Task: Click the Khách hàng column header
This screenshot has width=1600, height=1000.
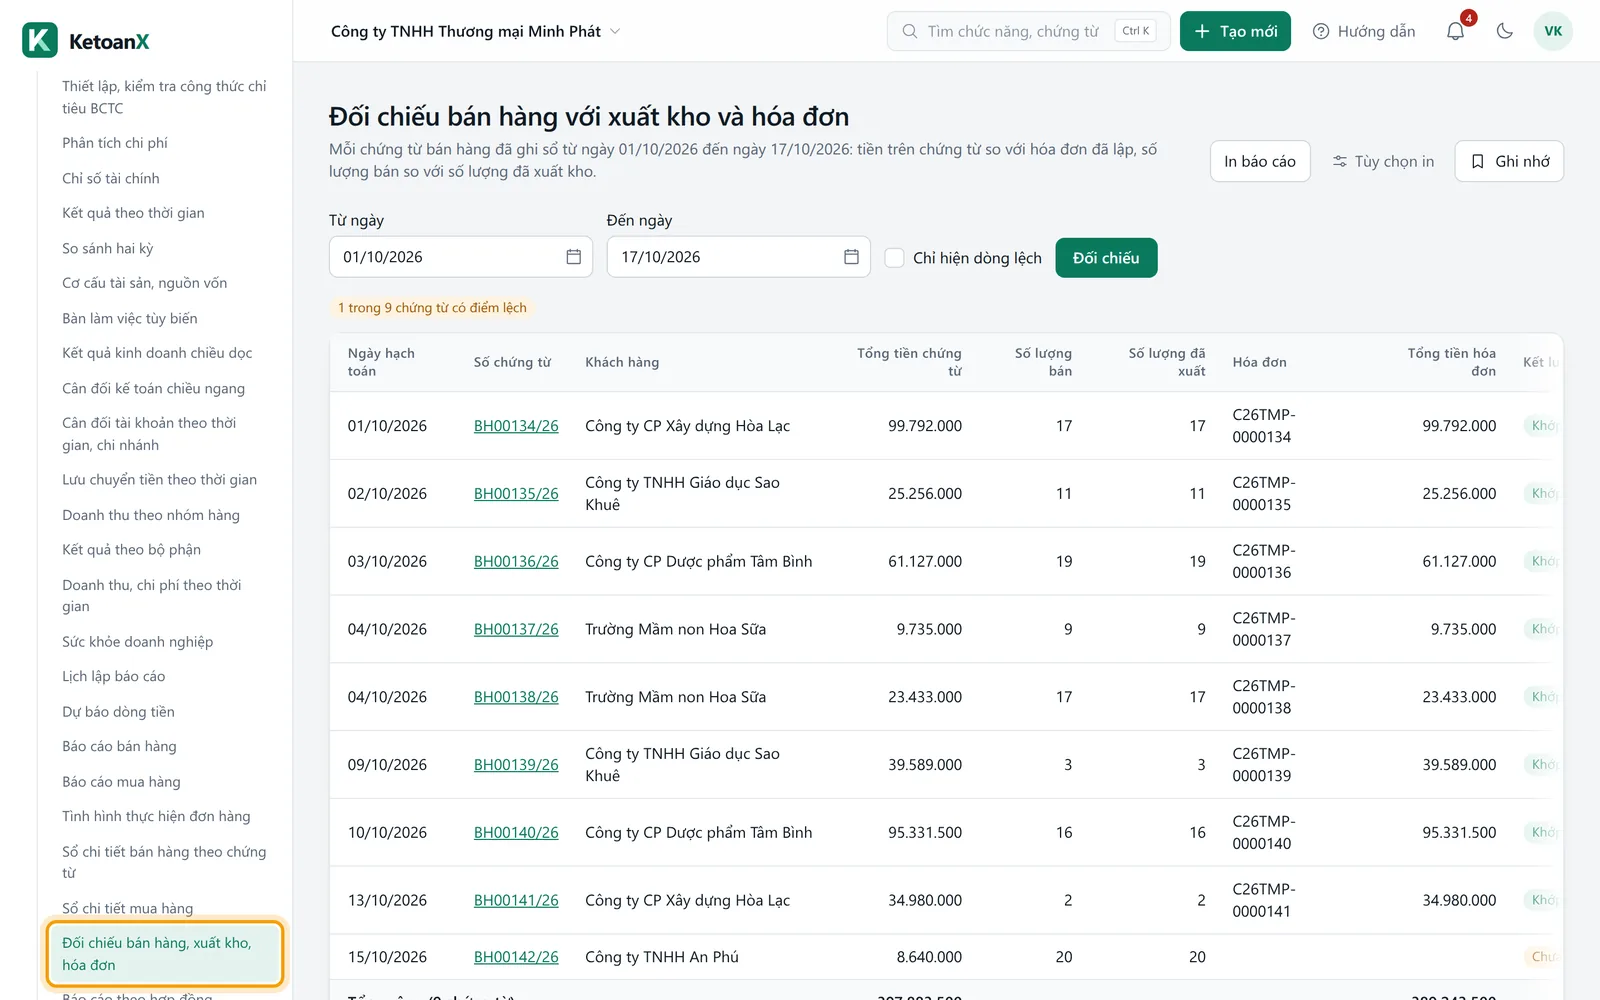Action: [x=622, y=362]
